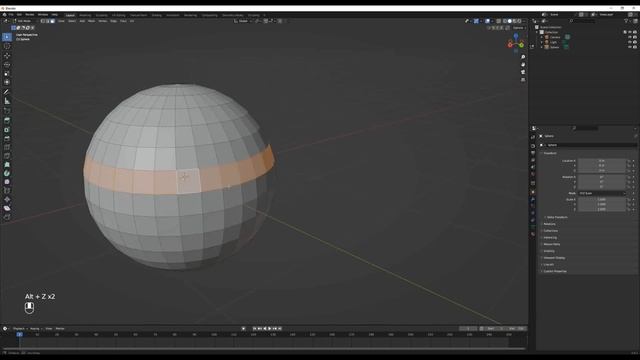Expand the Motion Paths panel
The image size is (640, 360).
pyautogui.click(x=551, y=244)
